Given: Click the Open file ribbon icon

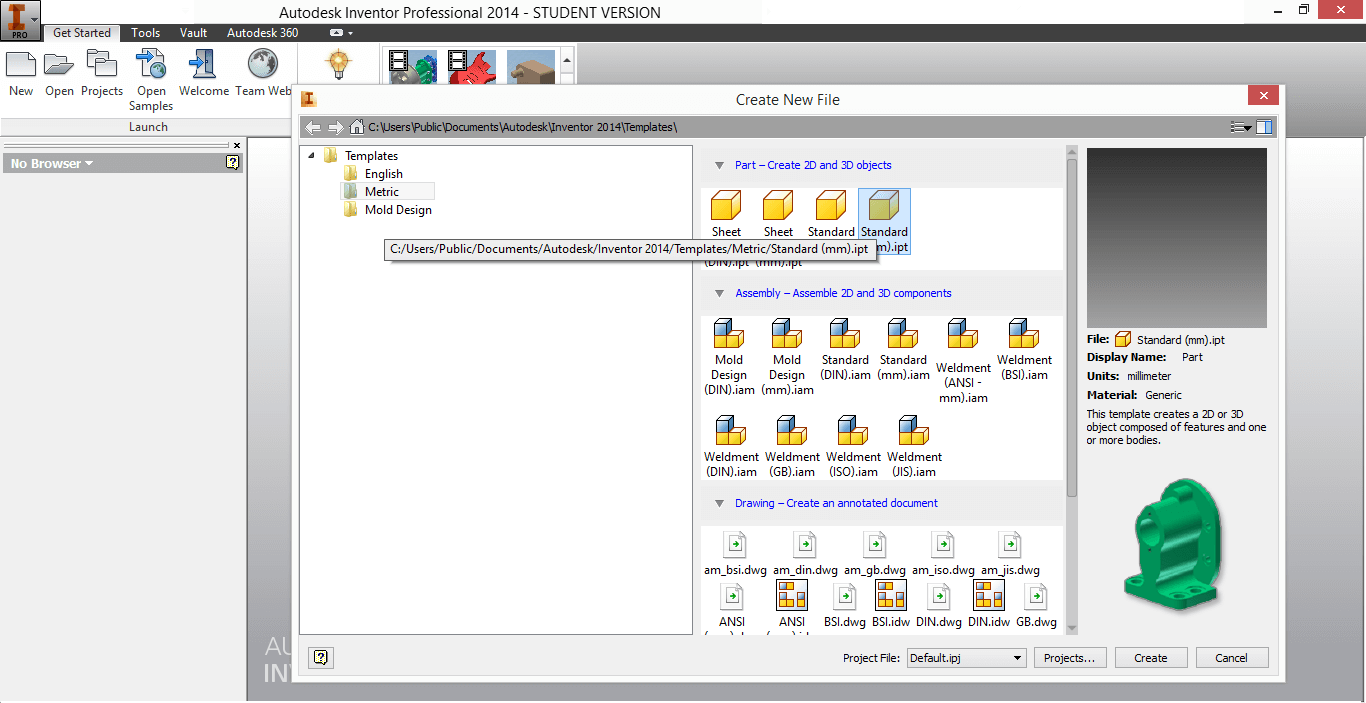Looking at the screenshot, I should point(59,74).
